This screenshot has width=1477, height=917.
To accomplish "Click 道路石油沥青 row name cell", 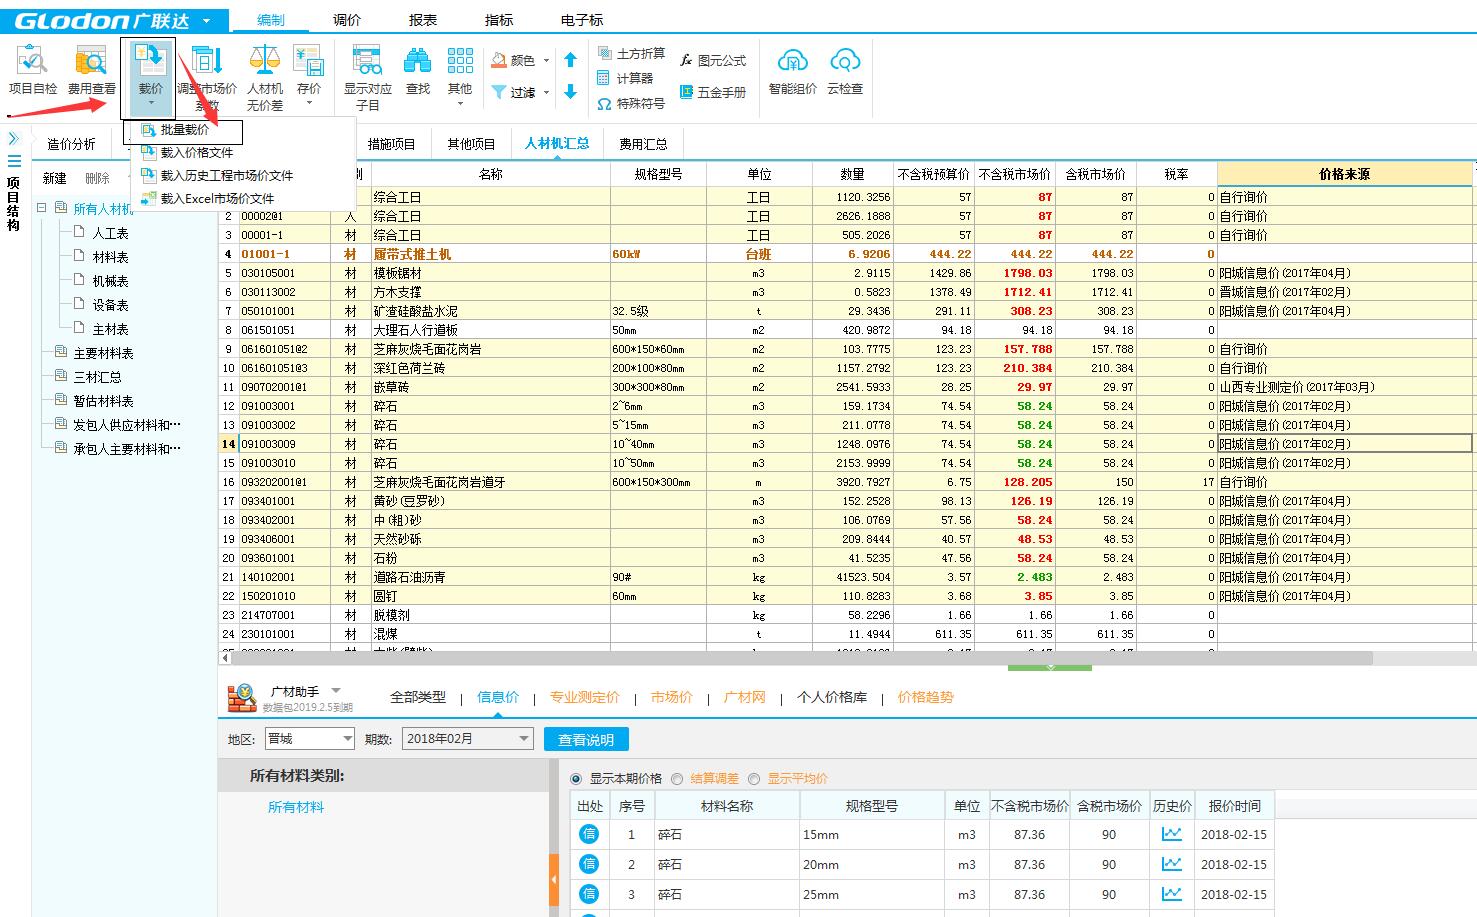I will [x=491, y=577].
